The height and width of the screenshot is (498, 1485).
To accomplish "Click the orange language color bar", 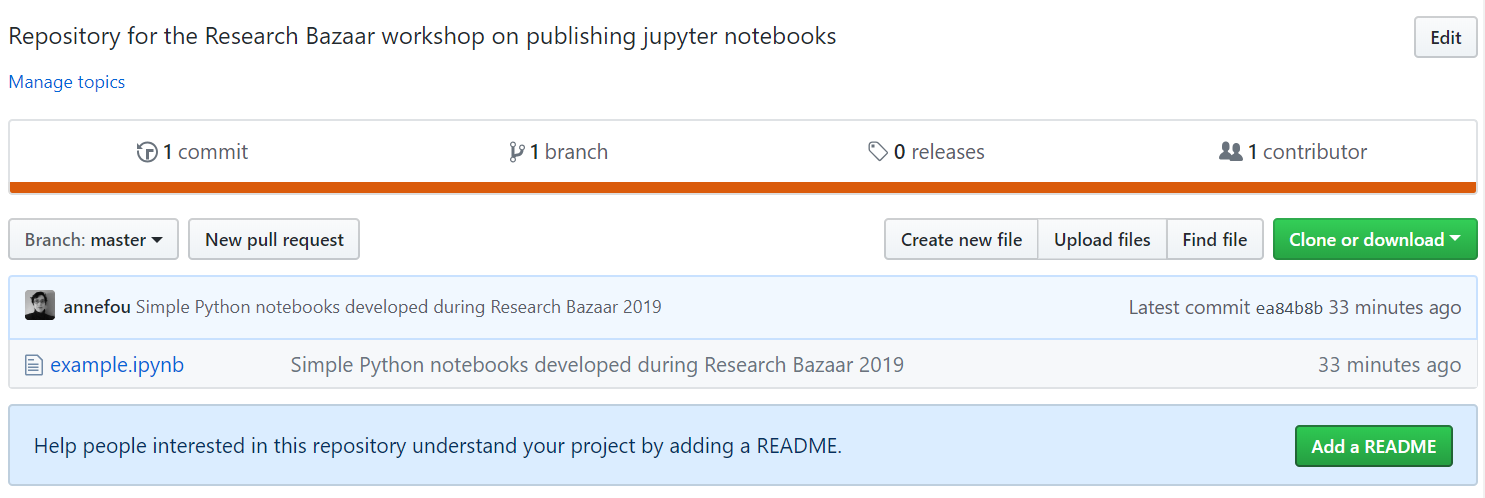I will tap(743, 187).
